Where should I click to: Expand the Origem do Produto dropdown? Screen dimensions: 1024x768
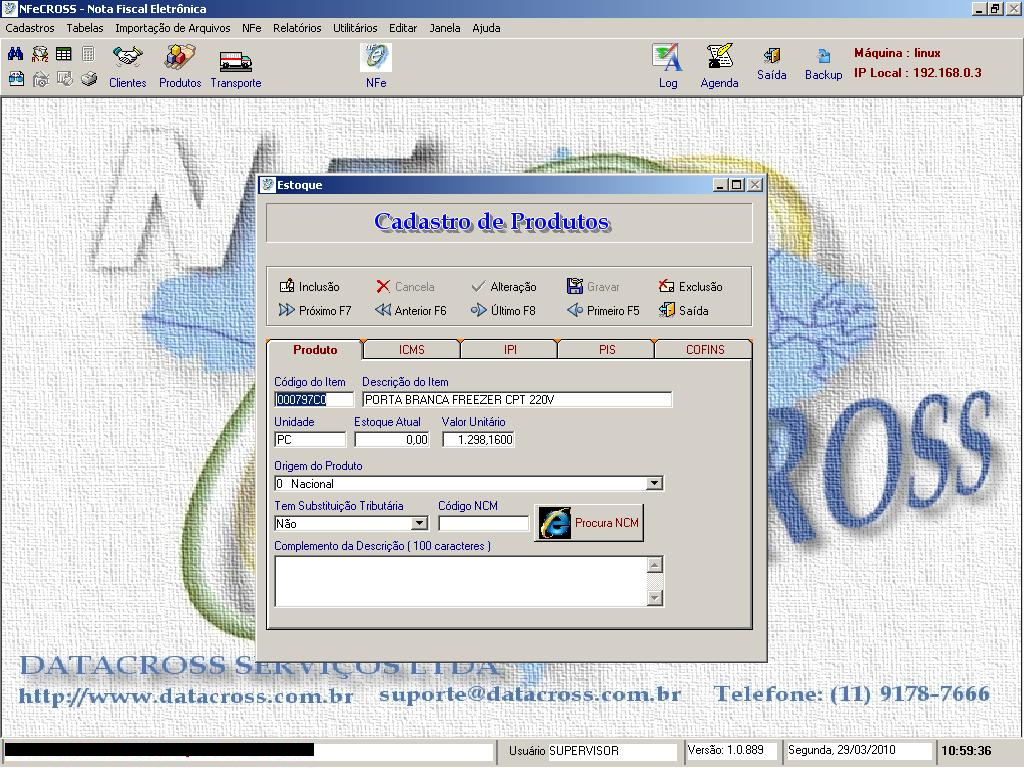(x=654, y=483)
